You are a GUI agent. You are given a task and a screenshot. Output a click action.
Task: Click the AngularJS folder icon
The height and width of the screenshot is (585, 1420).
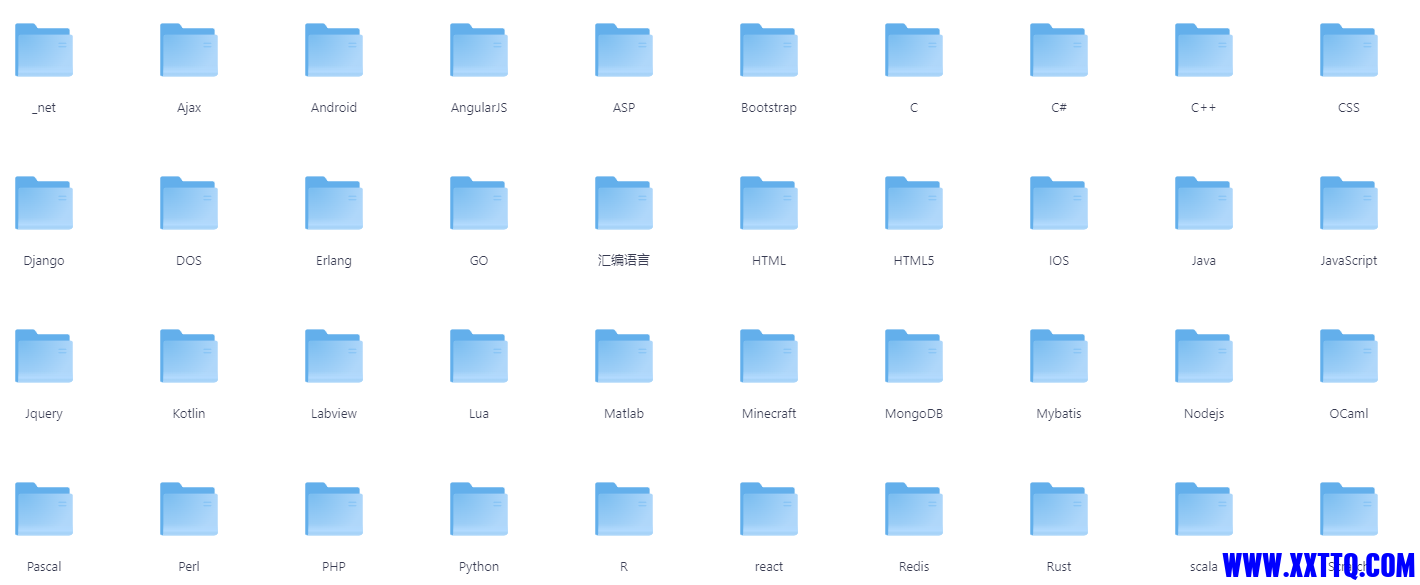coord(479,50)
